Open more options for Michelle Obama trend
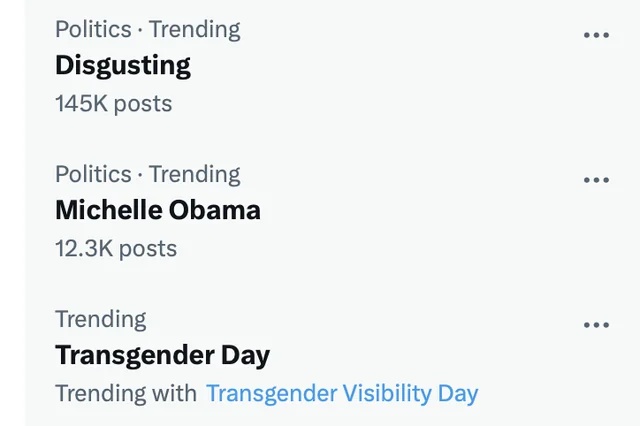Viewport: 640px width, 426px height. 596,180
